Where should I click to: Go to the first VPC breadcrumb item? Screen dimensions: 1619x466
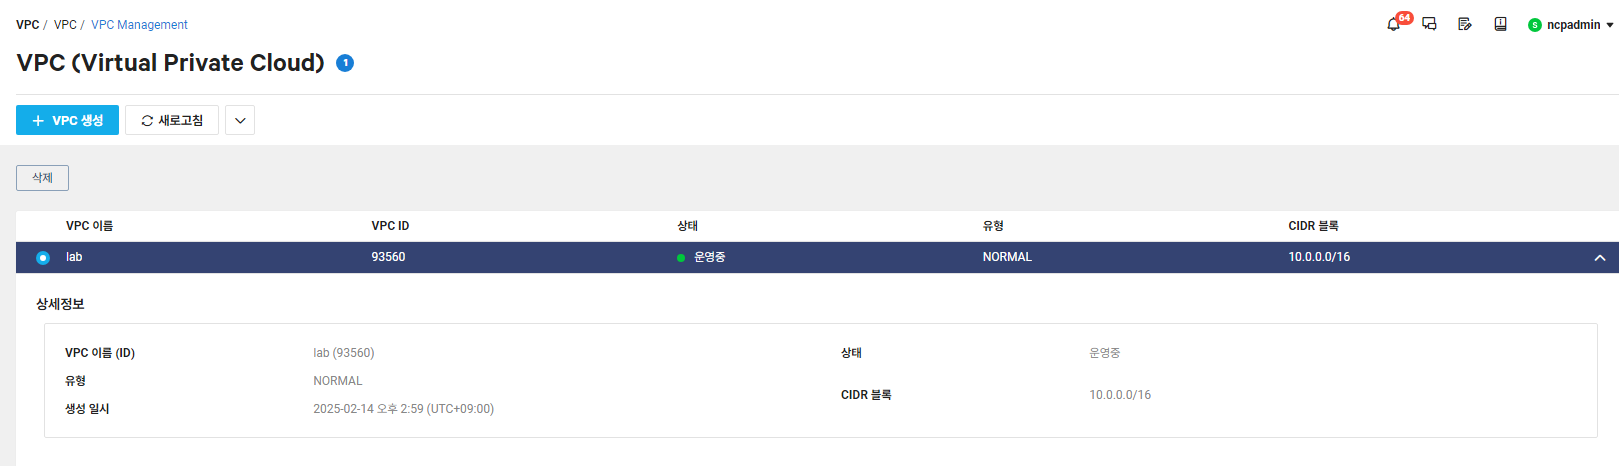(27, 25)
